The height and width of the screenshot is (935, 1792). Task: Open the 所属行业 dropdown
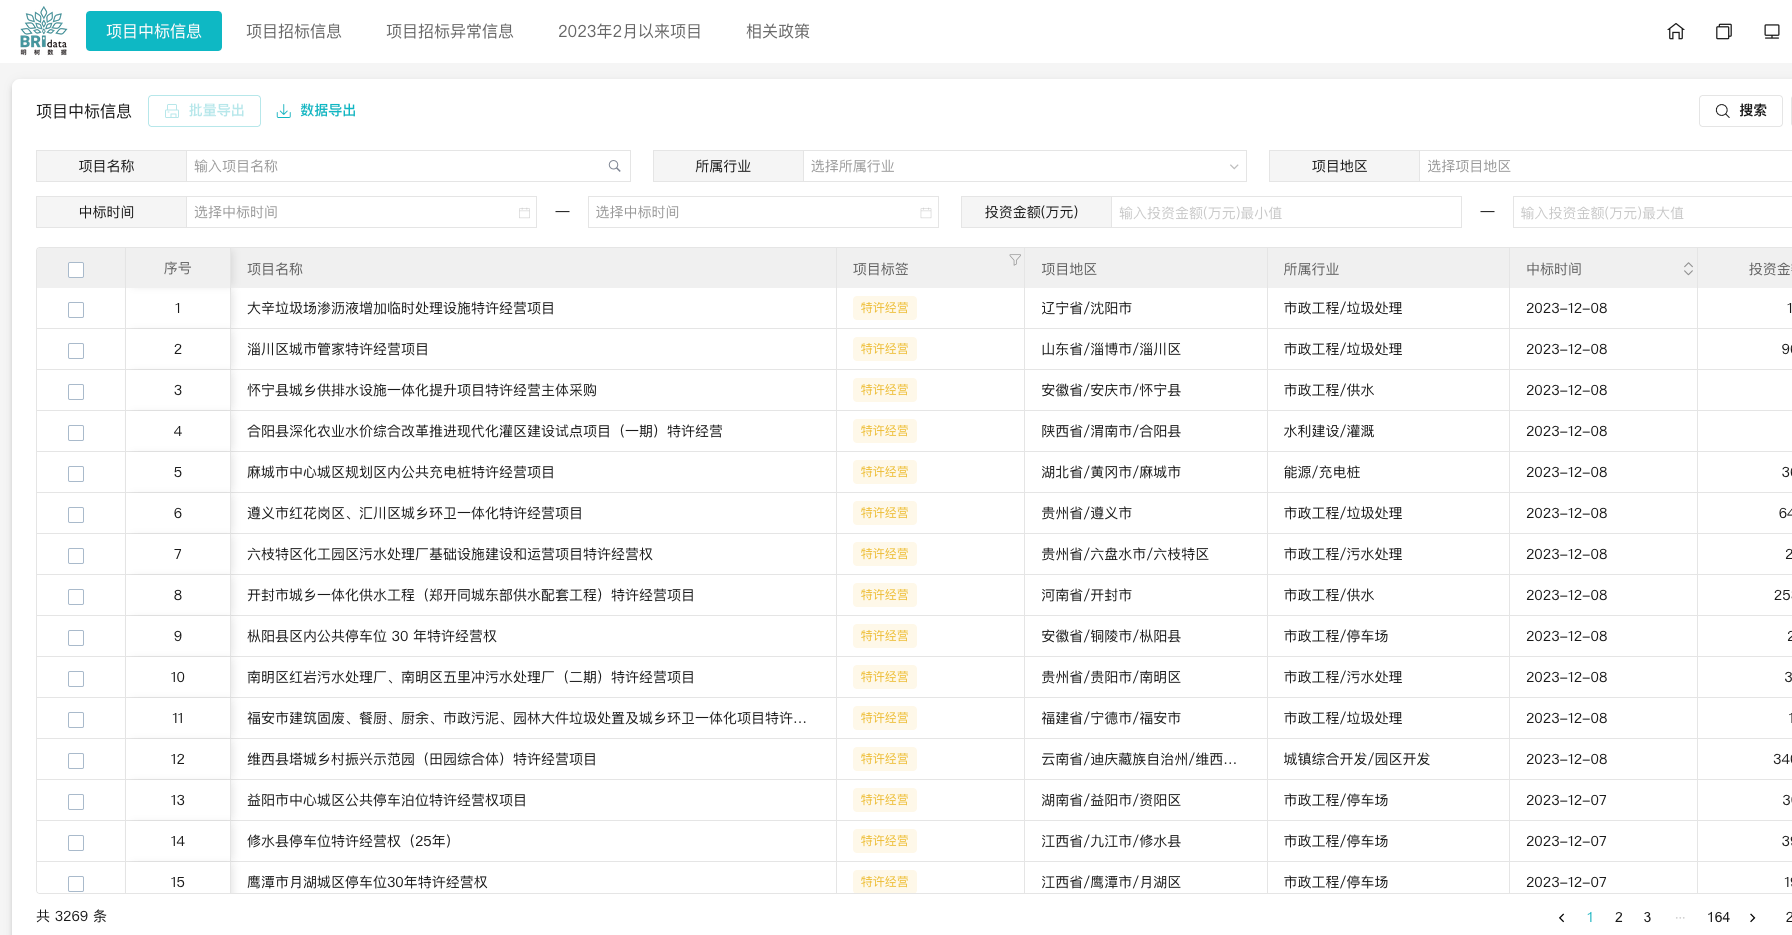(1025, 166)
